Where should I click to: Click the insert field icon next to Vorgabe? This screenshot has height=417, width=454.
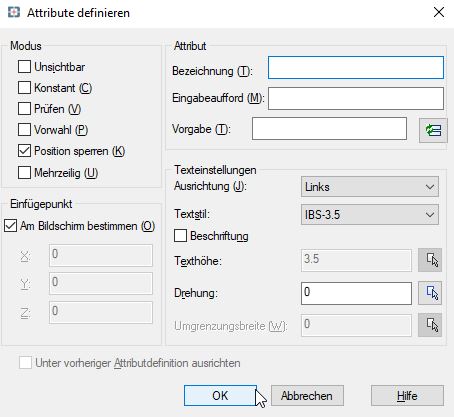point(433,130)
